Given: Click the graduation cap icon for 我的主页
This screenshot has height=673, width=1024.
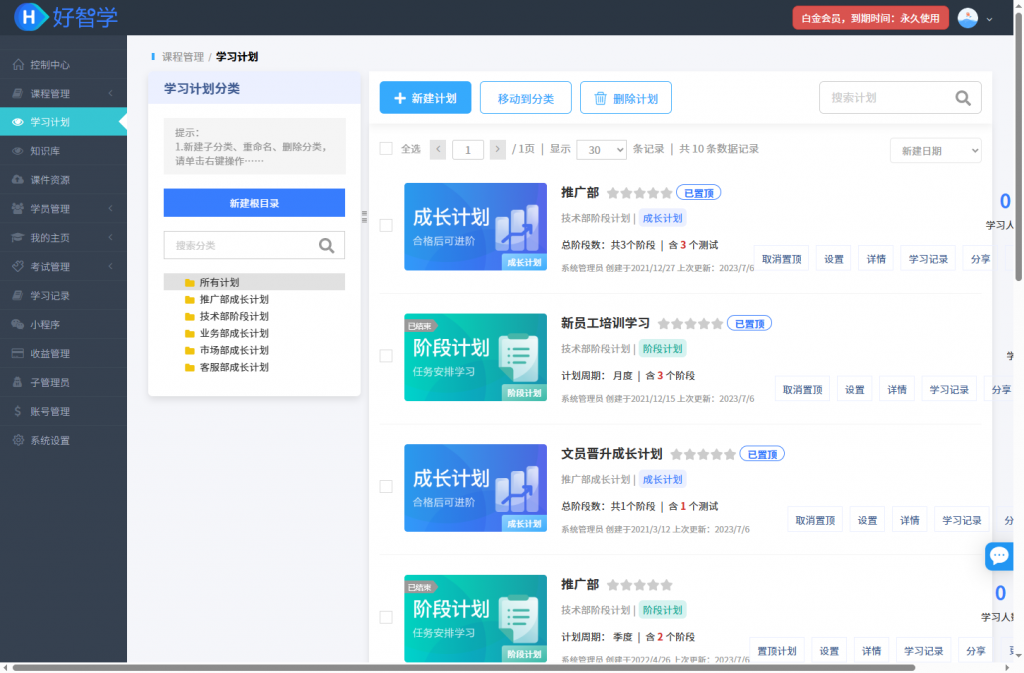Looking at the screenshot, I should click(18, 238).
